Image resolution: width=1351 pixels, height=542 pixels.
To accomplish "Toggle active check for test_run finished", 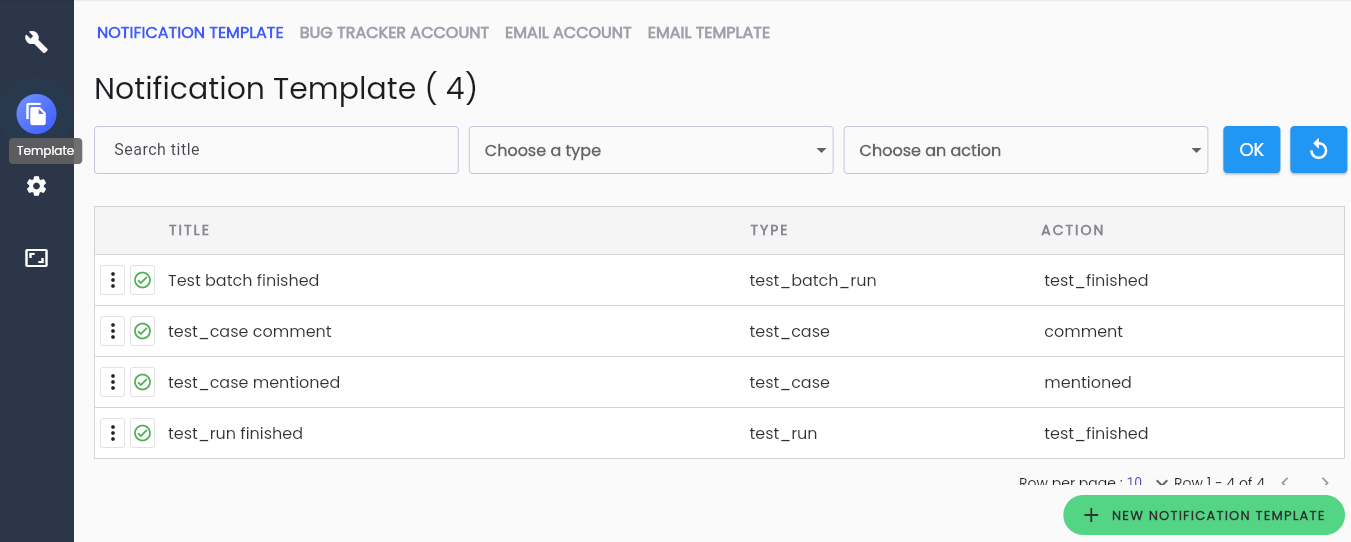I will (142, 433).
